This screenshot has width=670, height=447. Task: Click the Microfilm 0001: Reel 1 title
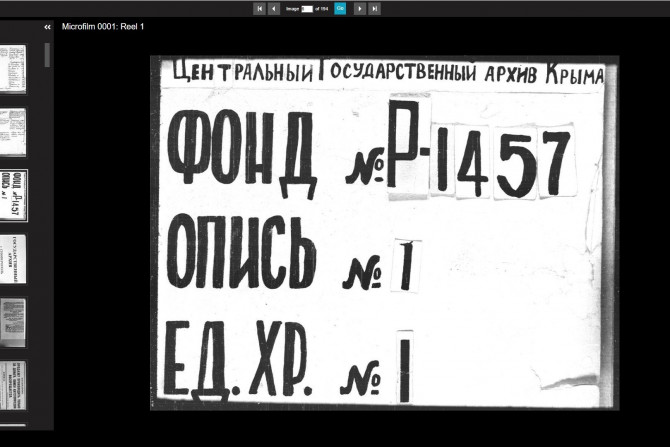pos(103,27)
